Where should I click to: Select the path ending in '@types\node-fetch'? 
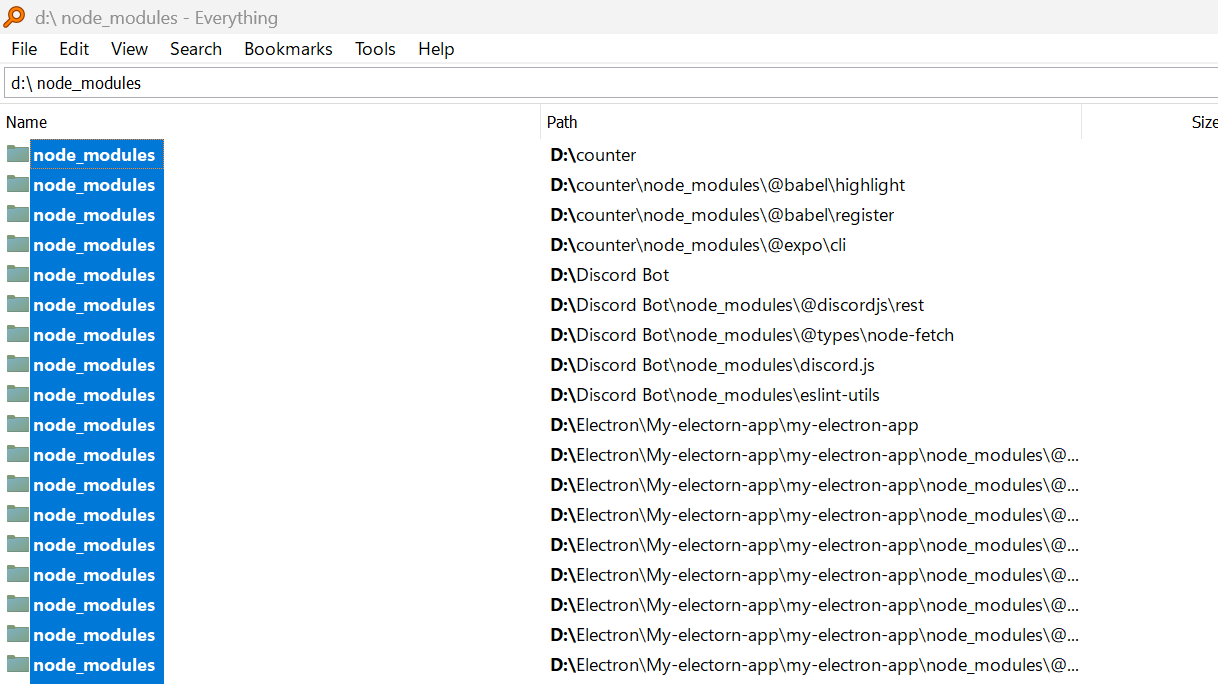(753, 335)
